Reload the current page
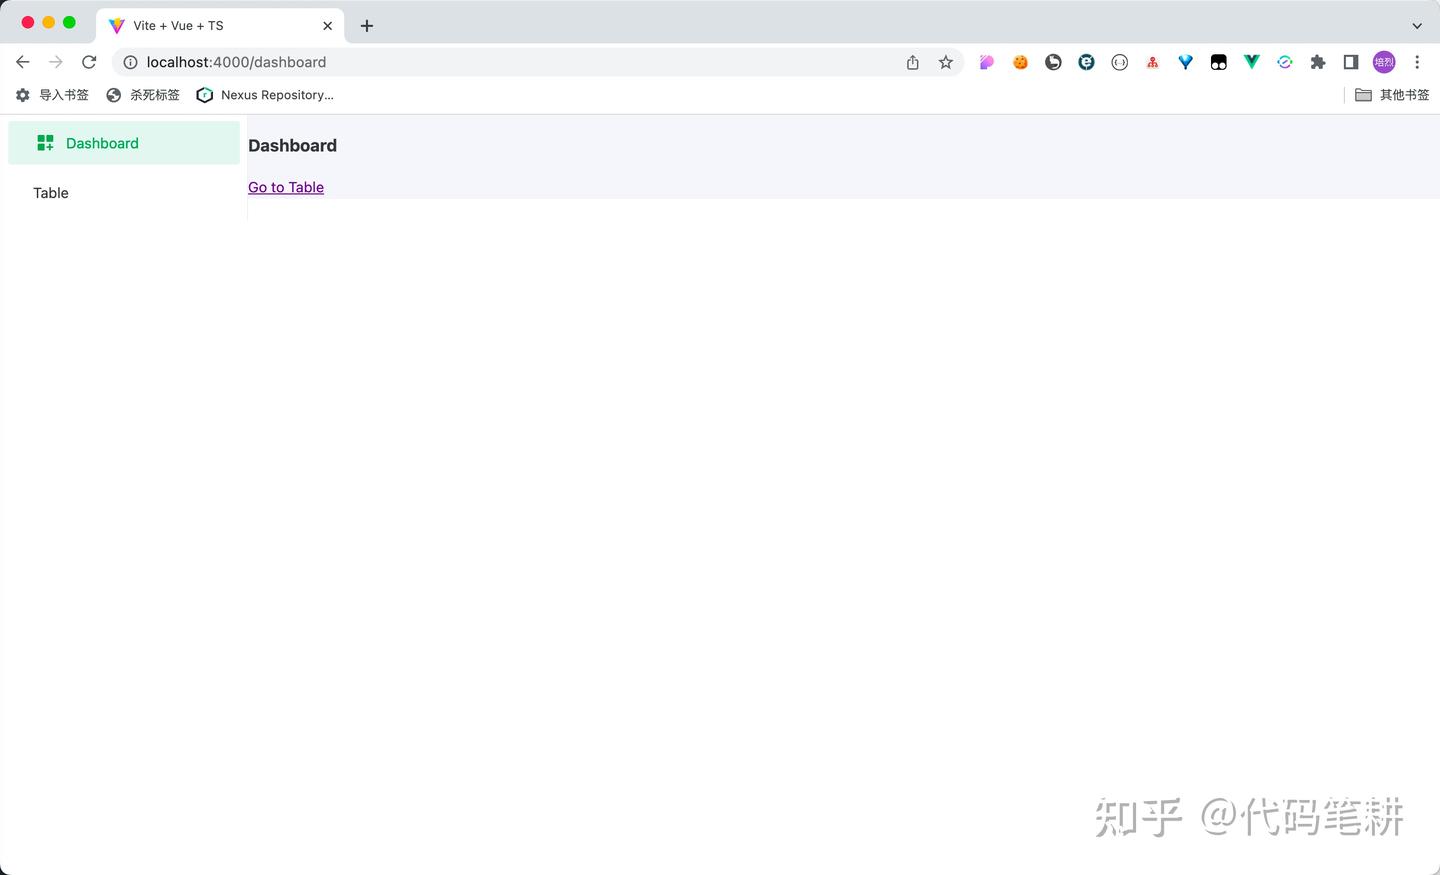The image size is (1440, 875). coord(89,61)
